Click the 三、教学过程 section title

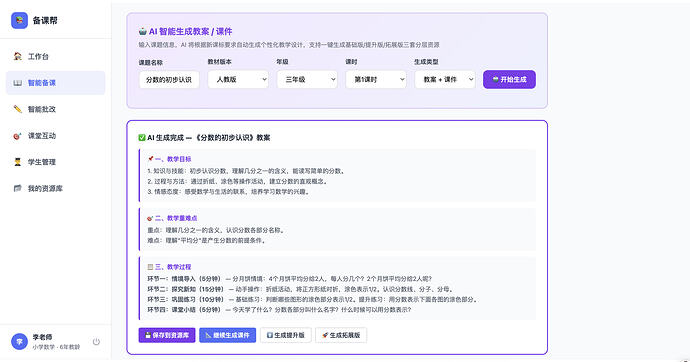173,267
